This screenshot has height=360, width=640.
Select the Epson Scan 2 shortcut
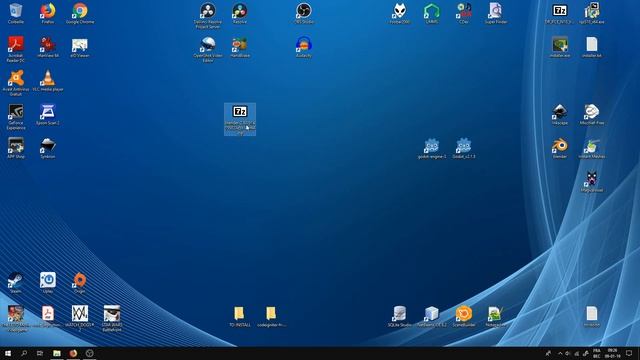[48, 114]
